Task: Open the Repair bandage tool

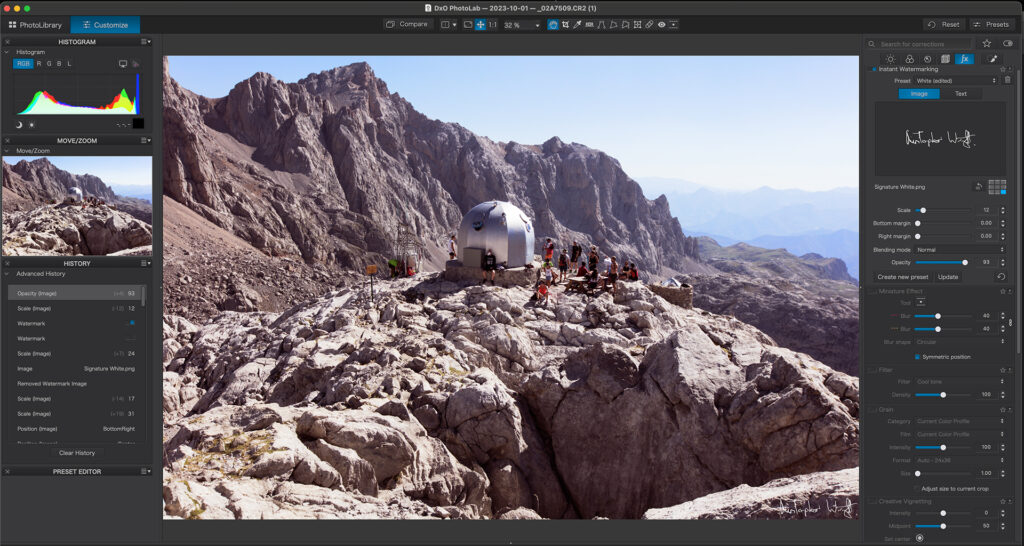Action: coord(649,24)
